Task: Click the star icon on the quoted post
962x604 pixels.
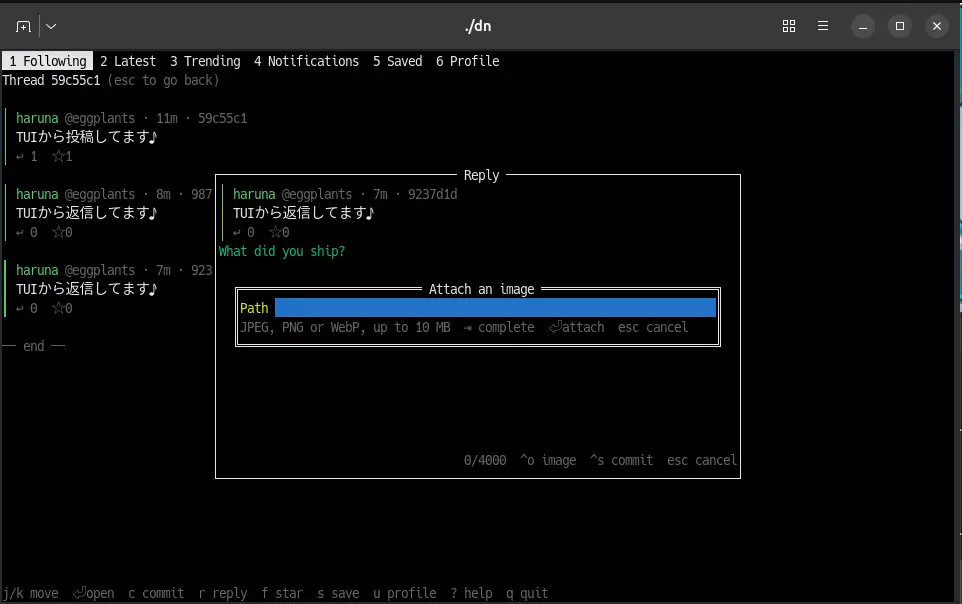Action: click(275, 233)
